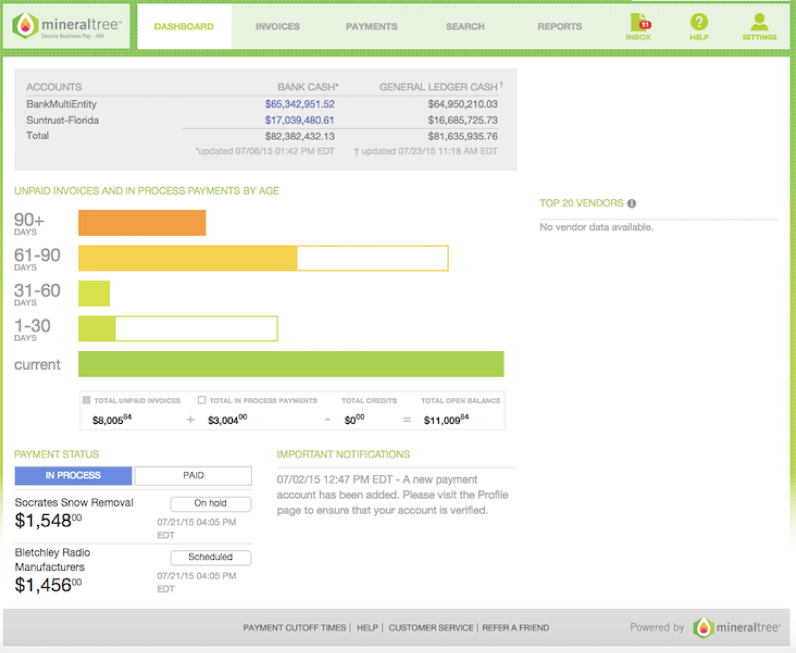
Task: Click the 1-30 days bar
Action: 178,329
